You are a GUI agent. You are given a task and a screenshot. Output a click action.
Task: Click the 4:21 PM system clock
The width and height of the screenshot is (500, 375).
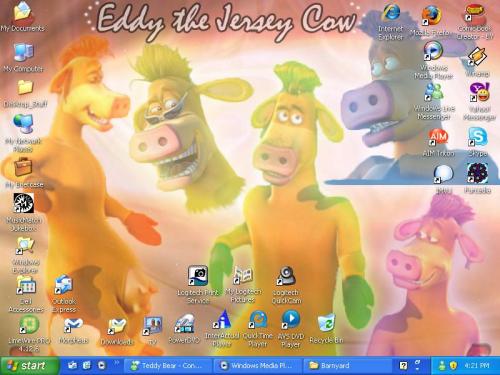pyautogui.click(x=477, y=366)
